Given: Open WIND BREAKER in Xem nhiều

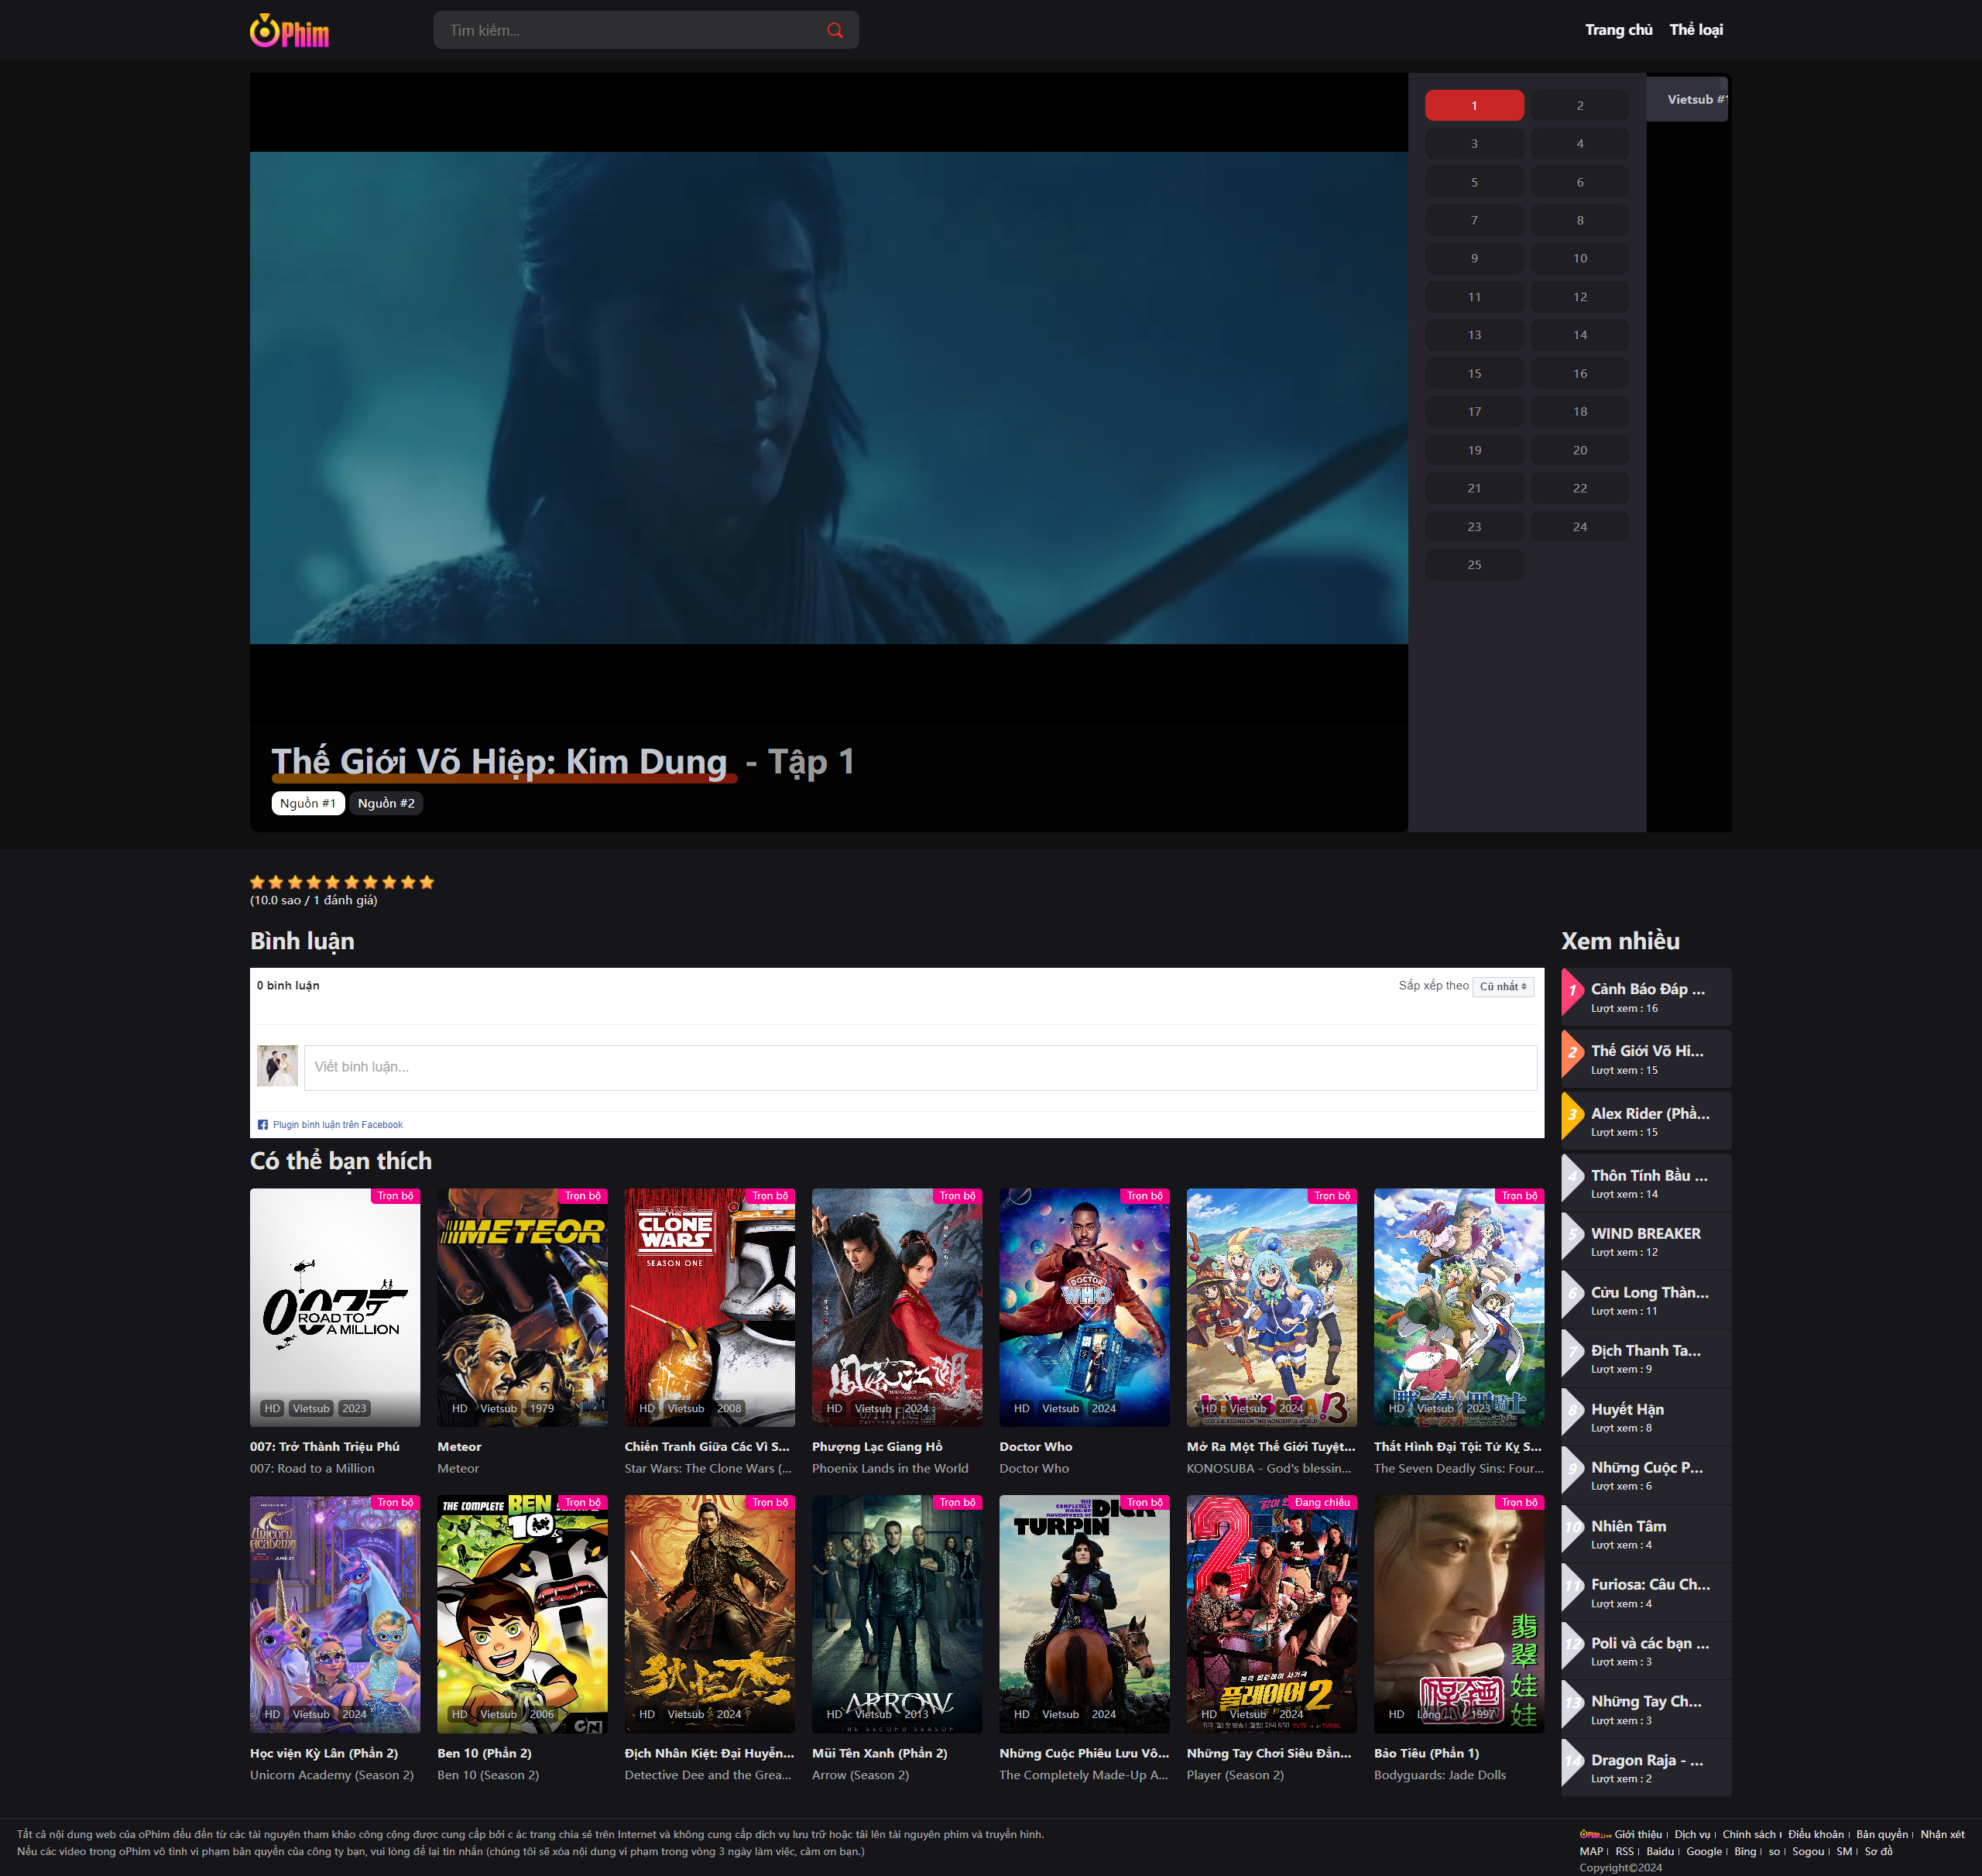Looking at the screenshot, I should click(x=1645, y=1233).
